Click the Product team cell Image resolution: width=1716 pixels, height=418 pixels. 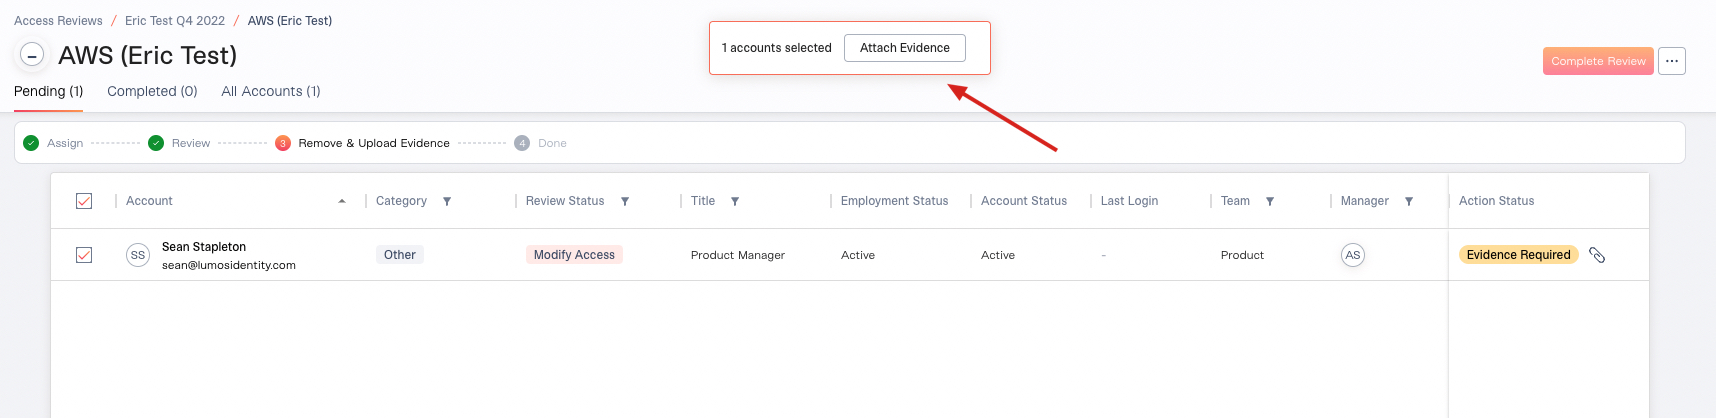click(x=1242, y=255)
